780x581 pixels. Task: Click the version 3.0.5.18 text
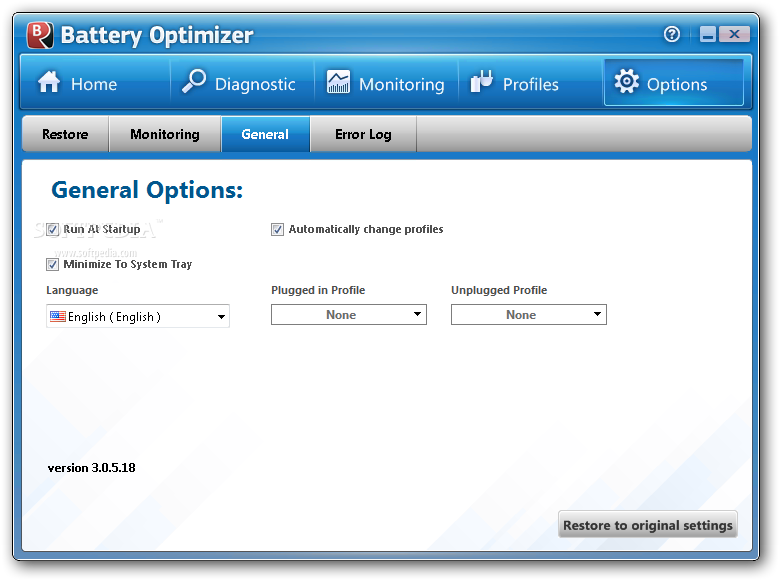[92, 468]
